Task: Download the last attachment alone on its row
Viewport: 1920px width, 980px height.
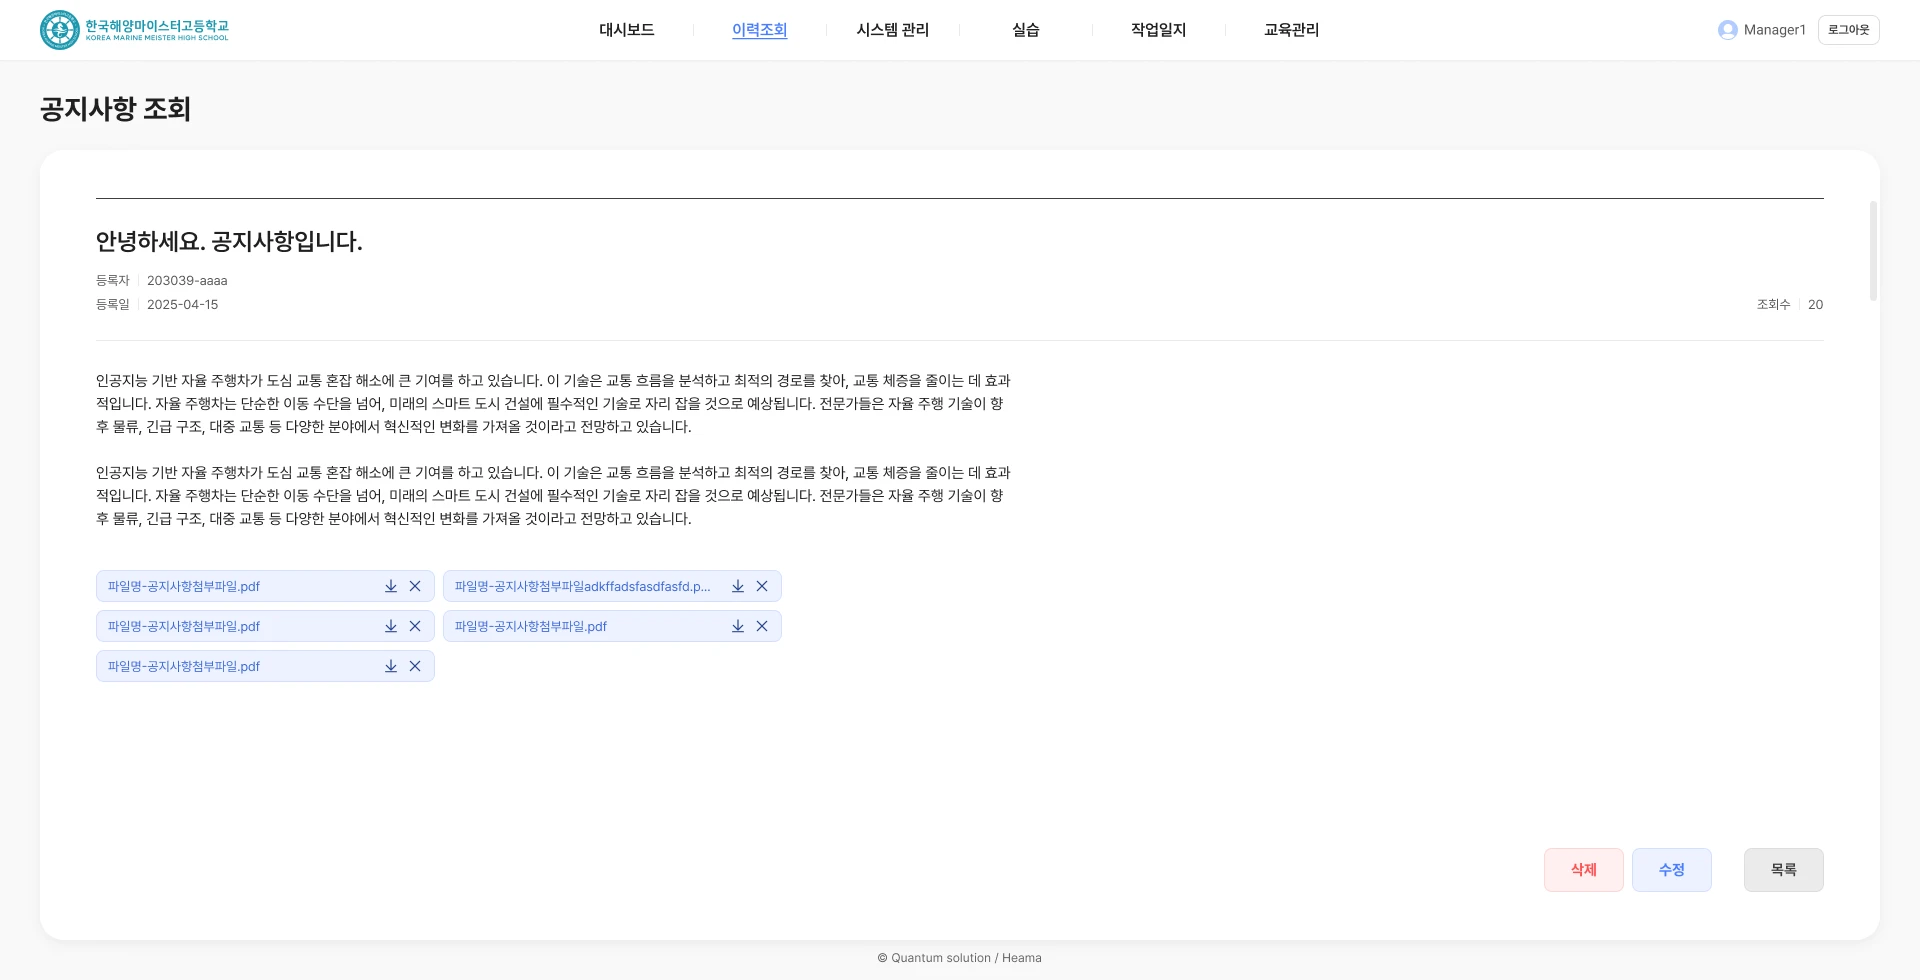Action: (391, 666)
